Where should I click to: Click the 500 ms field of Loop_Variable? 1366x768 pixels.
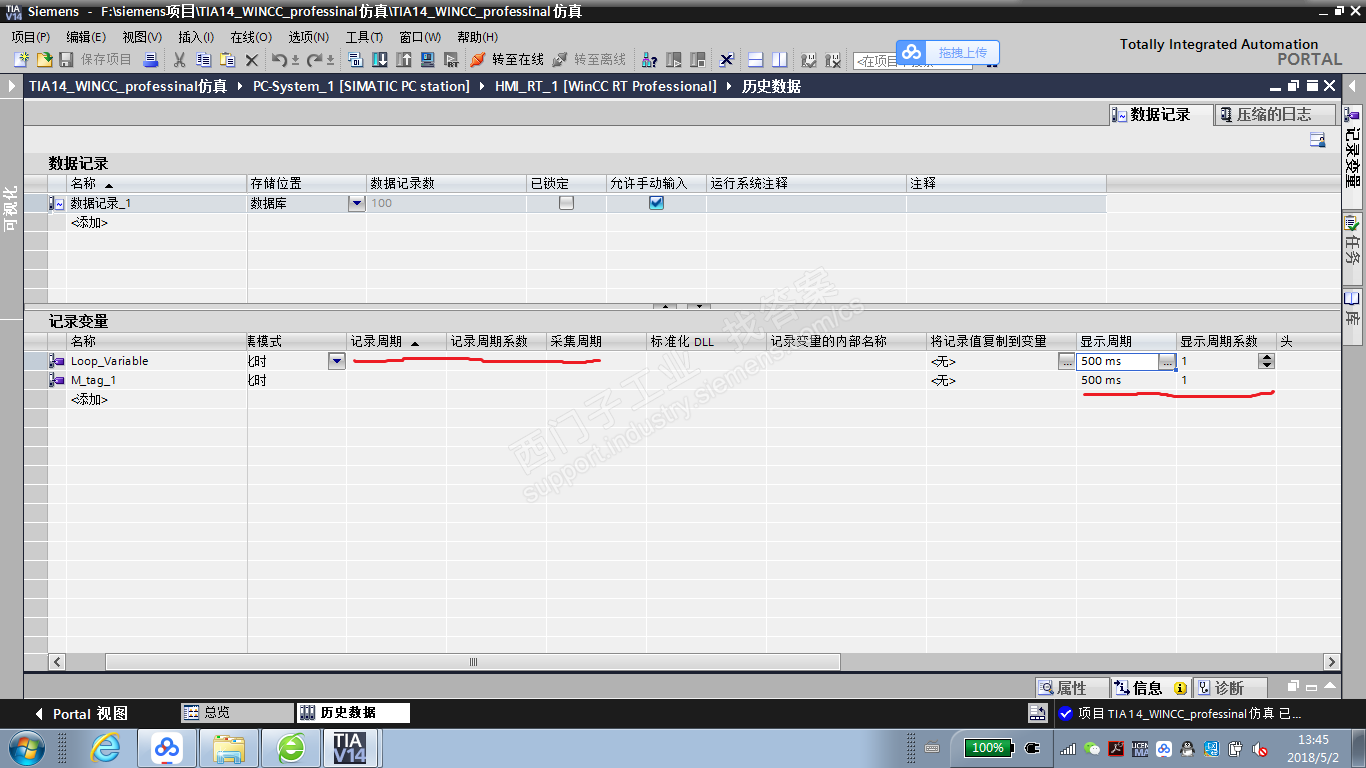(x=1118, y=361)
